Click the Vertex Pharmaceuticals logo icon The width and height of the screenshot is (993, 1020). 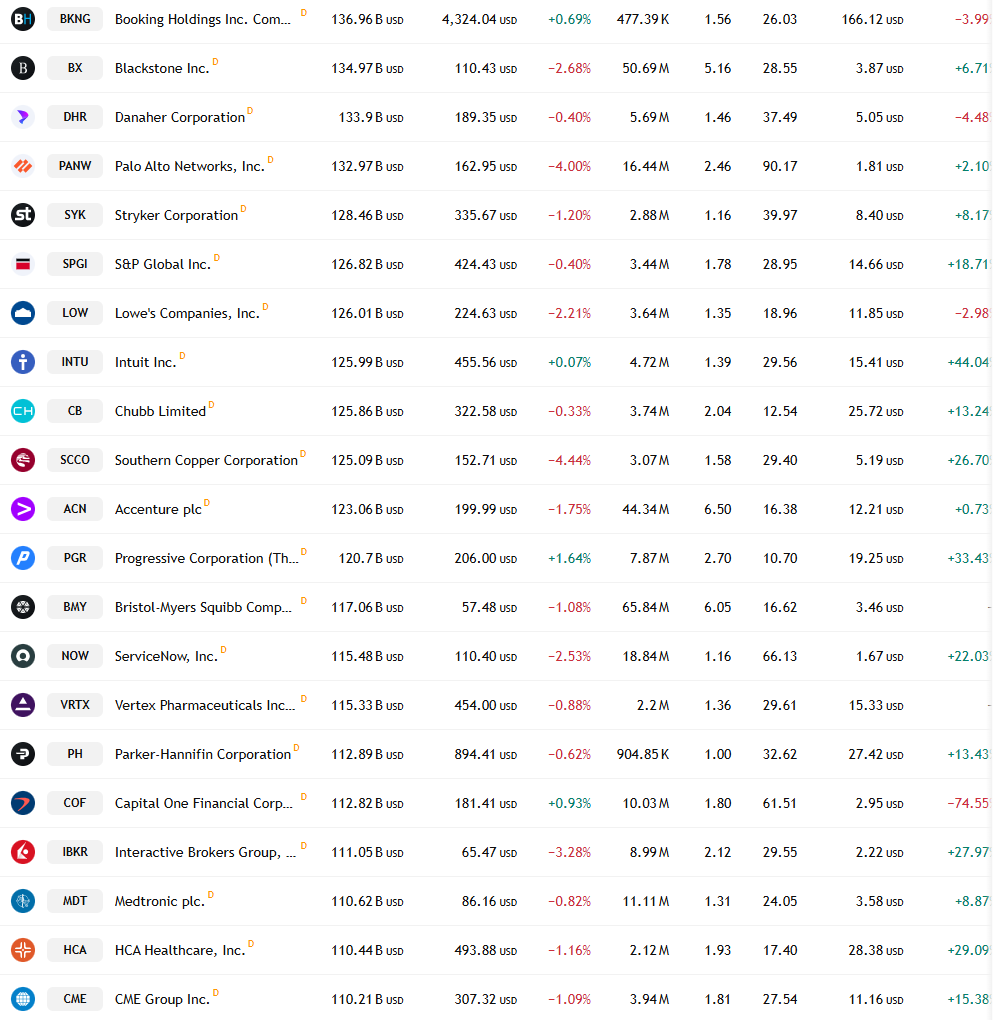tap(23, 705)
